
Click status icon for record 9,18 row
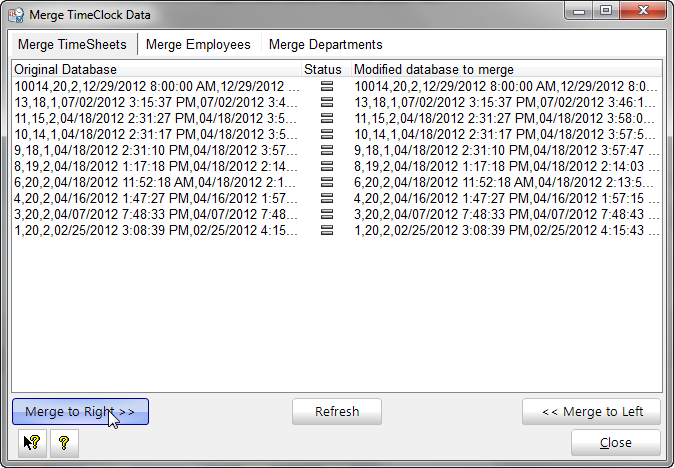coord(326,151)
